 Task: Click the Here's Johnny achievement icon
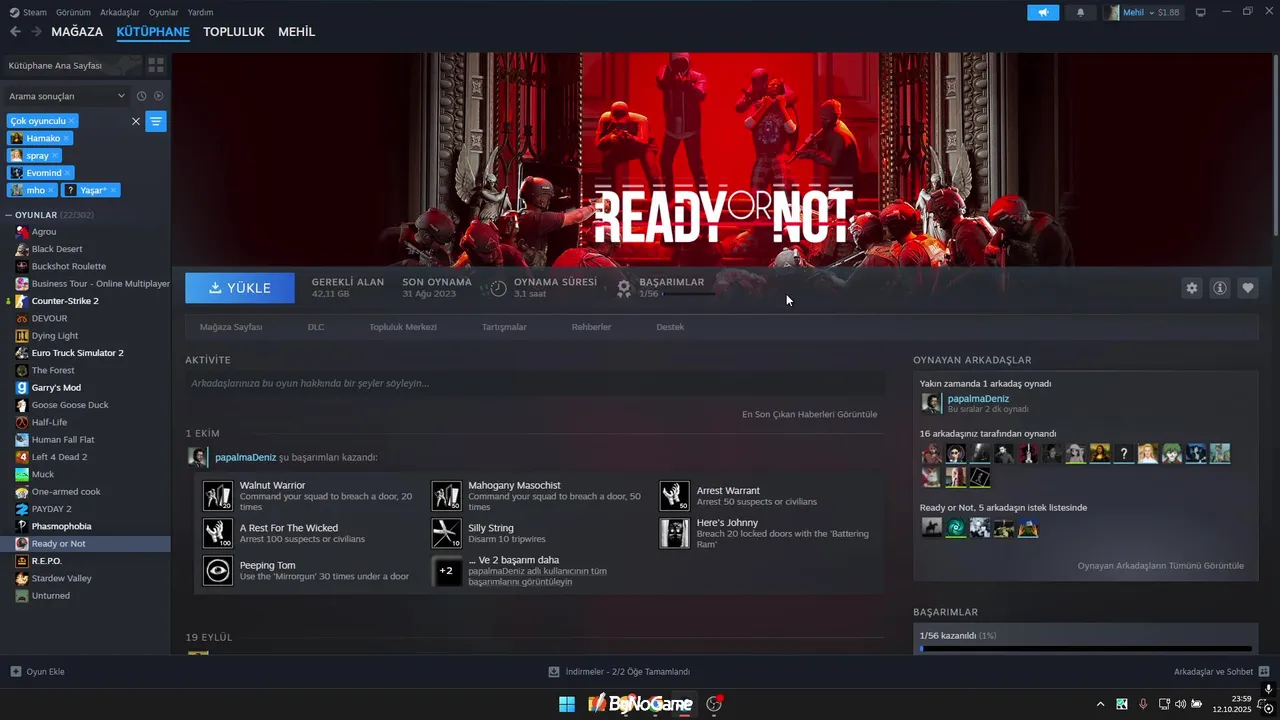[675, 533]
